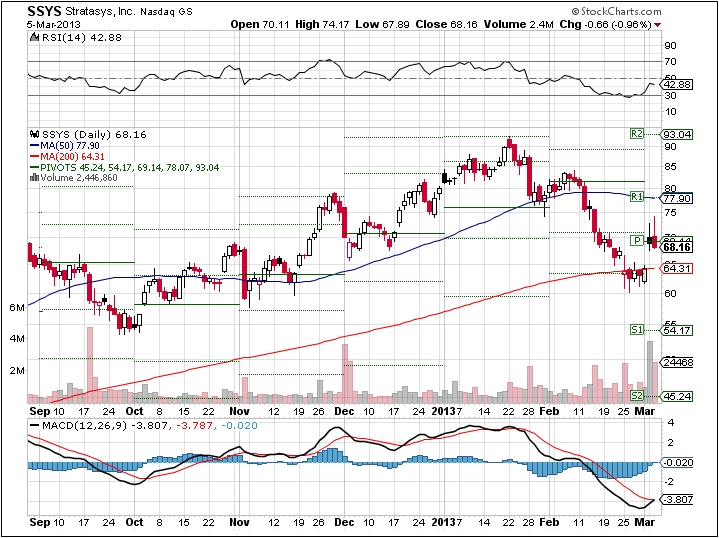Image resolution: width=719 pixels, height=538 pixels.
Task: Click the MA(200) 64.31 legend text
Action: coord(73,156)
